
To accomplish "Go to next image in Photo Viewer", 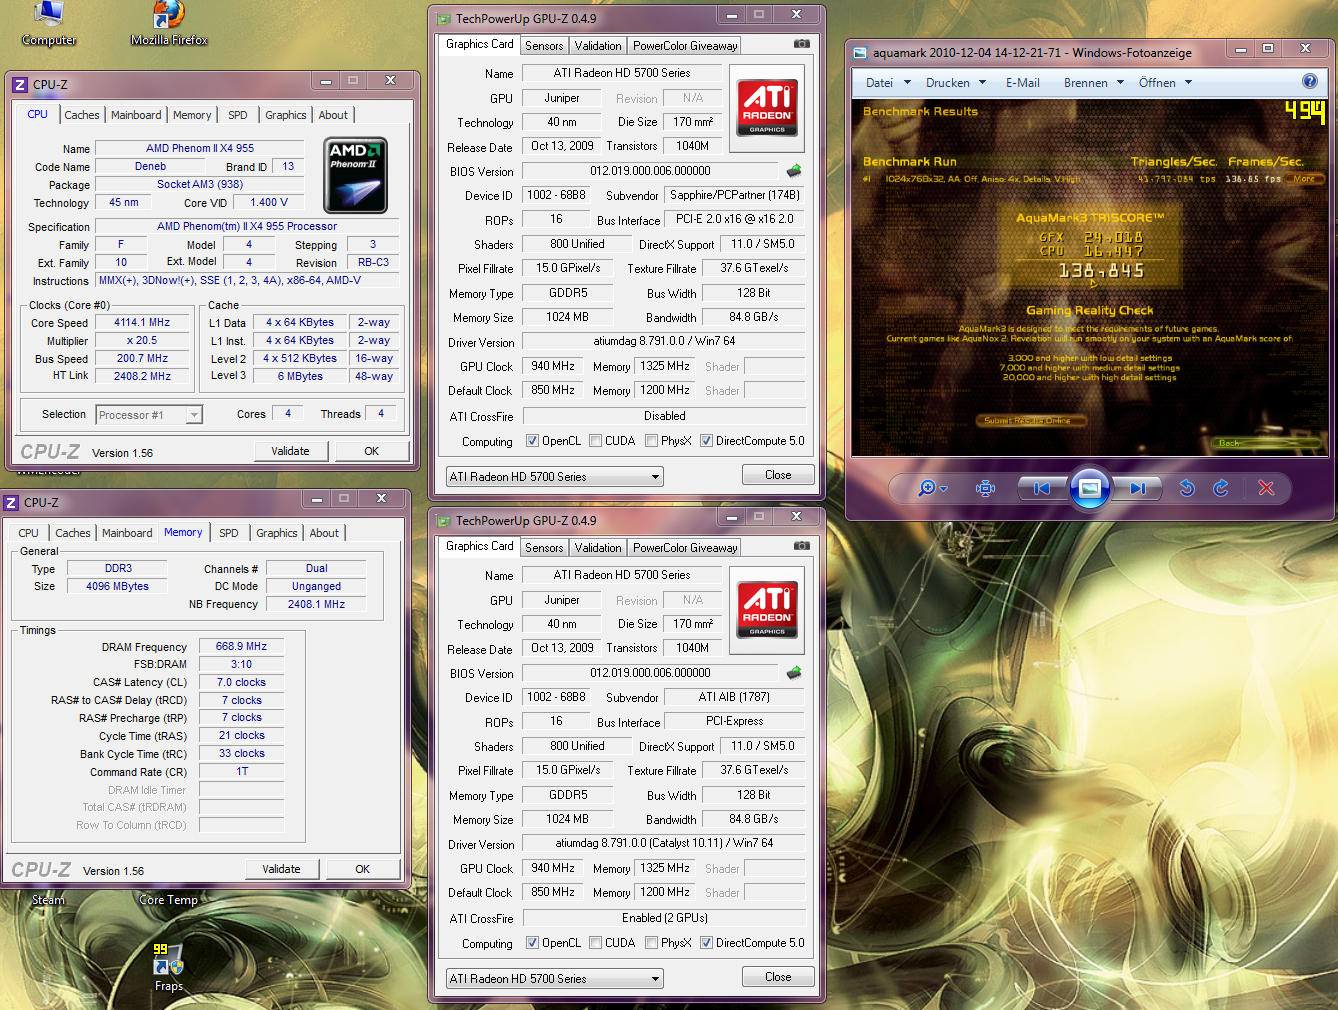I will pos(1137,488).
